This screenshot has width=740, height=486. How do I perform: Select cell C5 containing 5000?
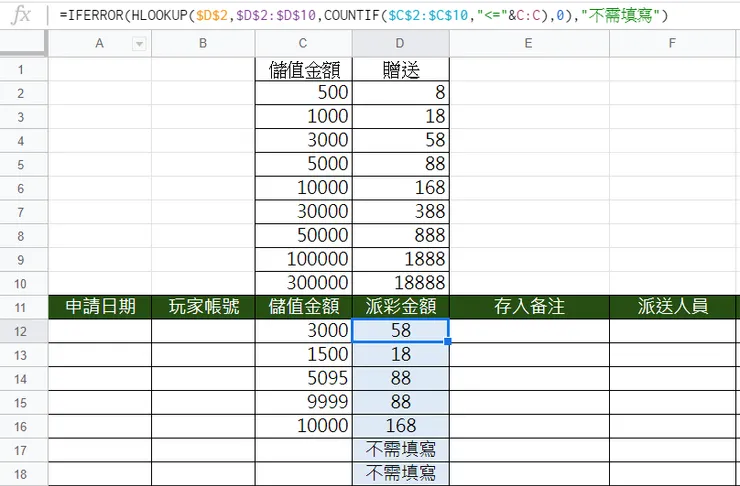pos(303,164)
